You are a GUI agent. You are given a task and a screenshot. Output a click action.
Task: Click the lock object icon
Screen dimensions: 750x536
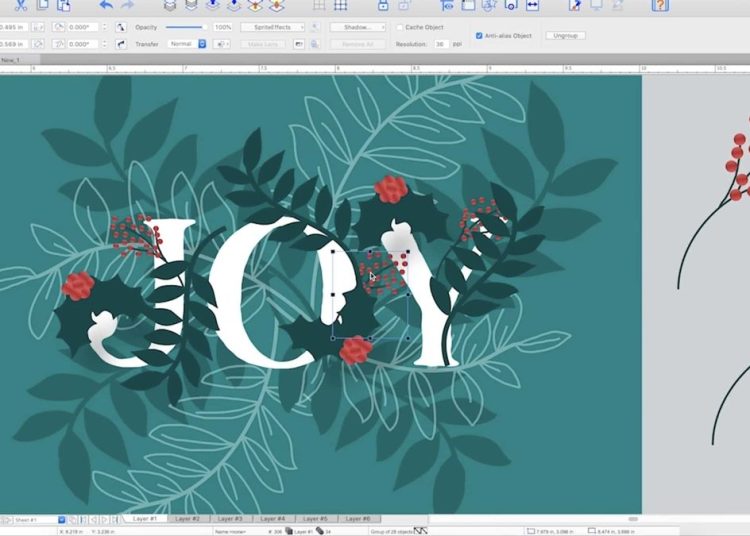(x=382, y=5)
